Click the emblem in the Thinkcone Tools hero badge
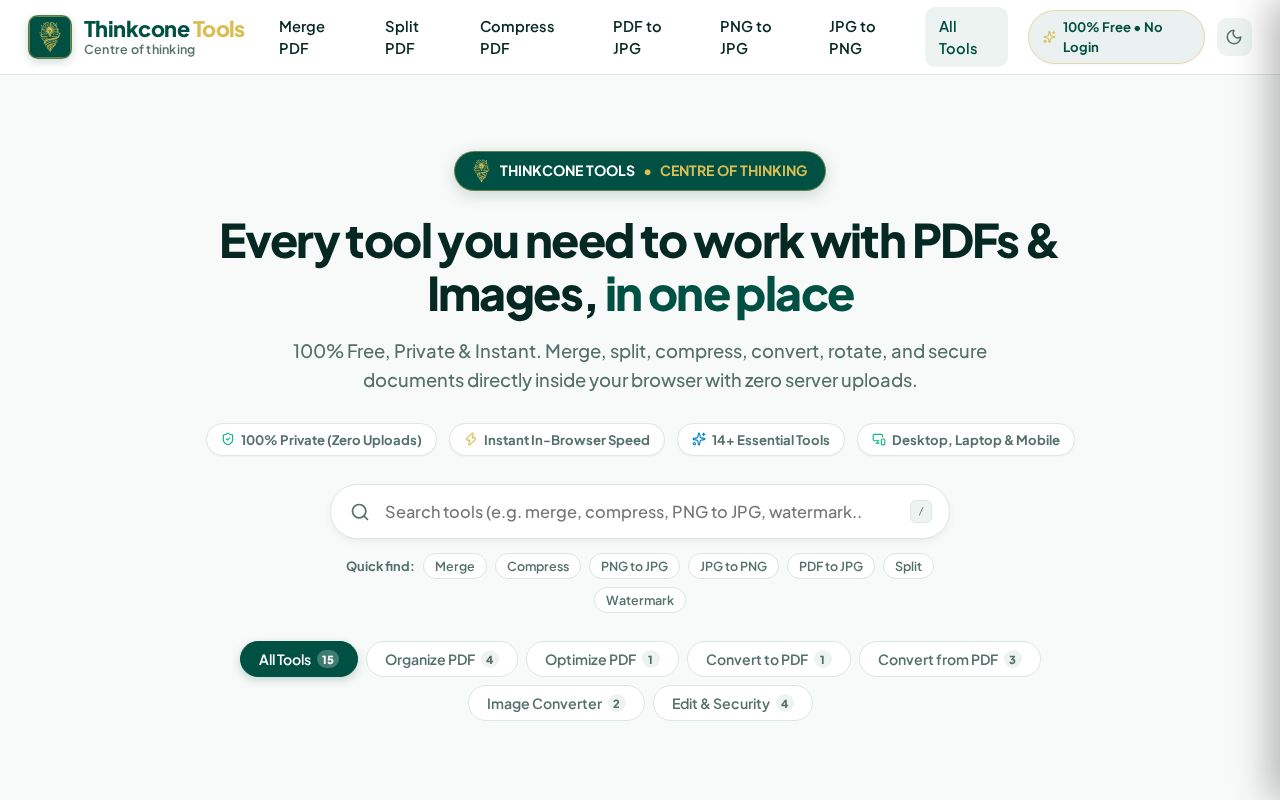Viewport: 1280px width, 800px height. pyautogui.click(x=481, y=171)
